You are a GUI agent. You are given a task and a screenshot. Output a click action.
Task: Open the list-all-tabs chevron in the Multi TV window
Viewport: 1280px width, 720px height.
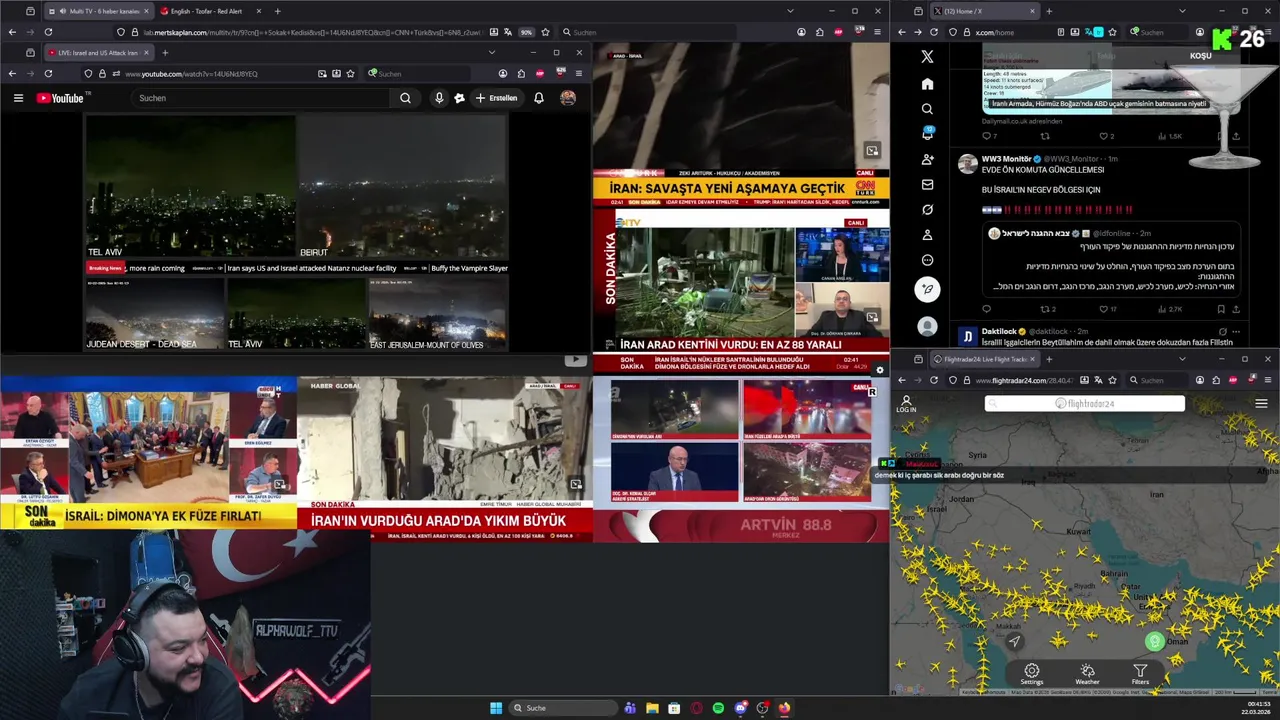coord(790,11)
